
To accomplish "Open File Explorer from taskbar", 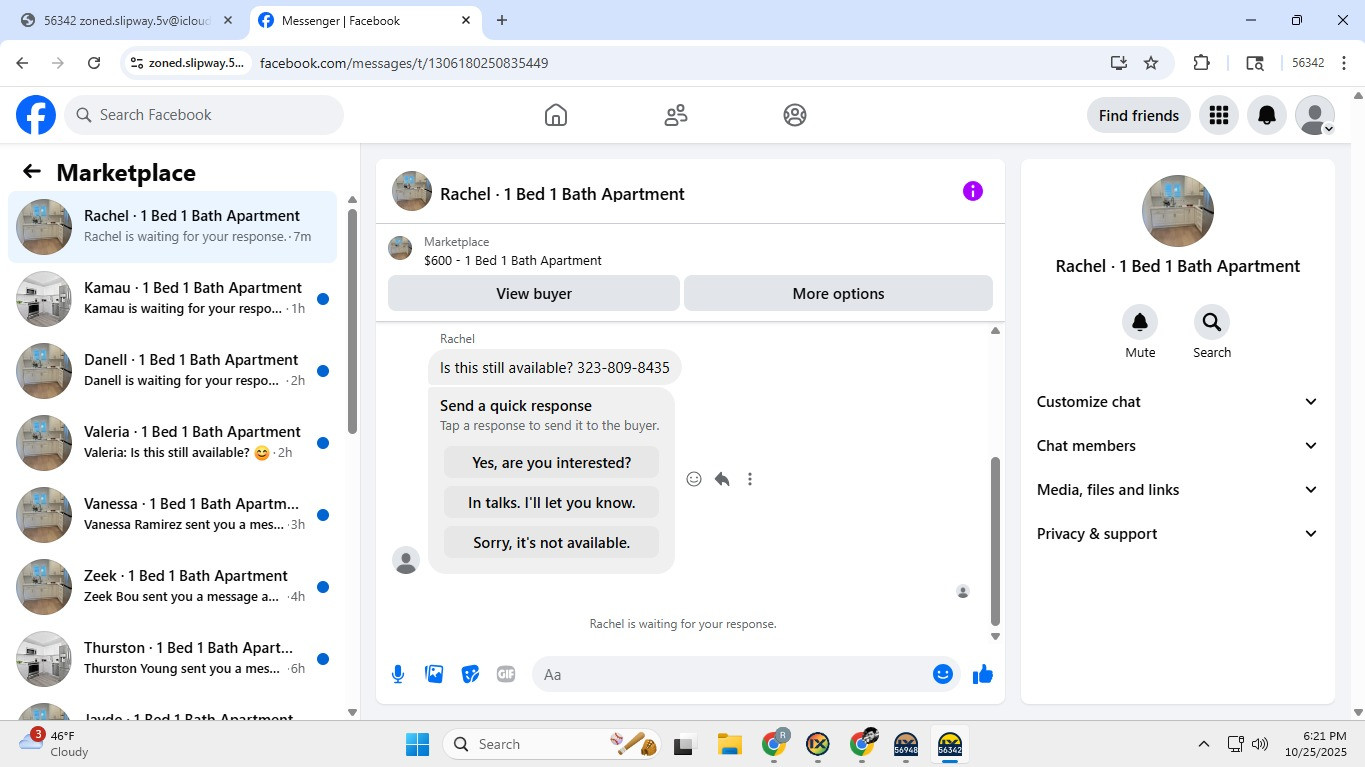I will point(729,744).
